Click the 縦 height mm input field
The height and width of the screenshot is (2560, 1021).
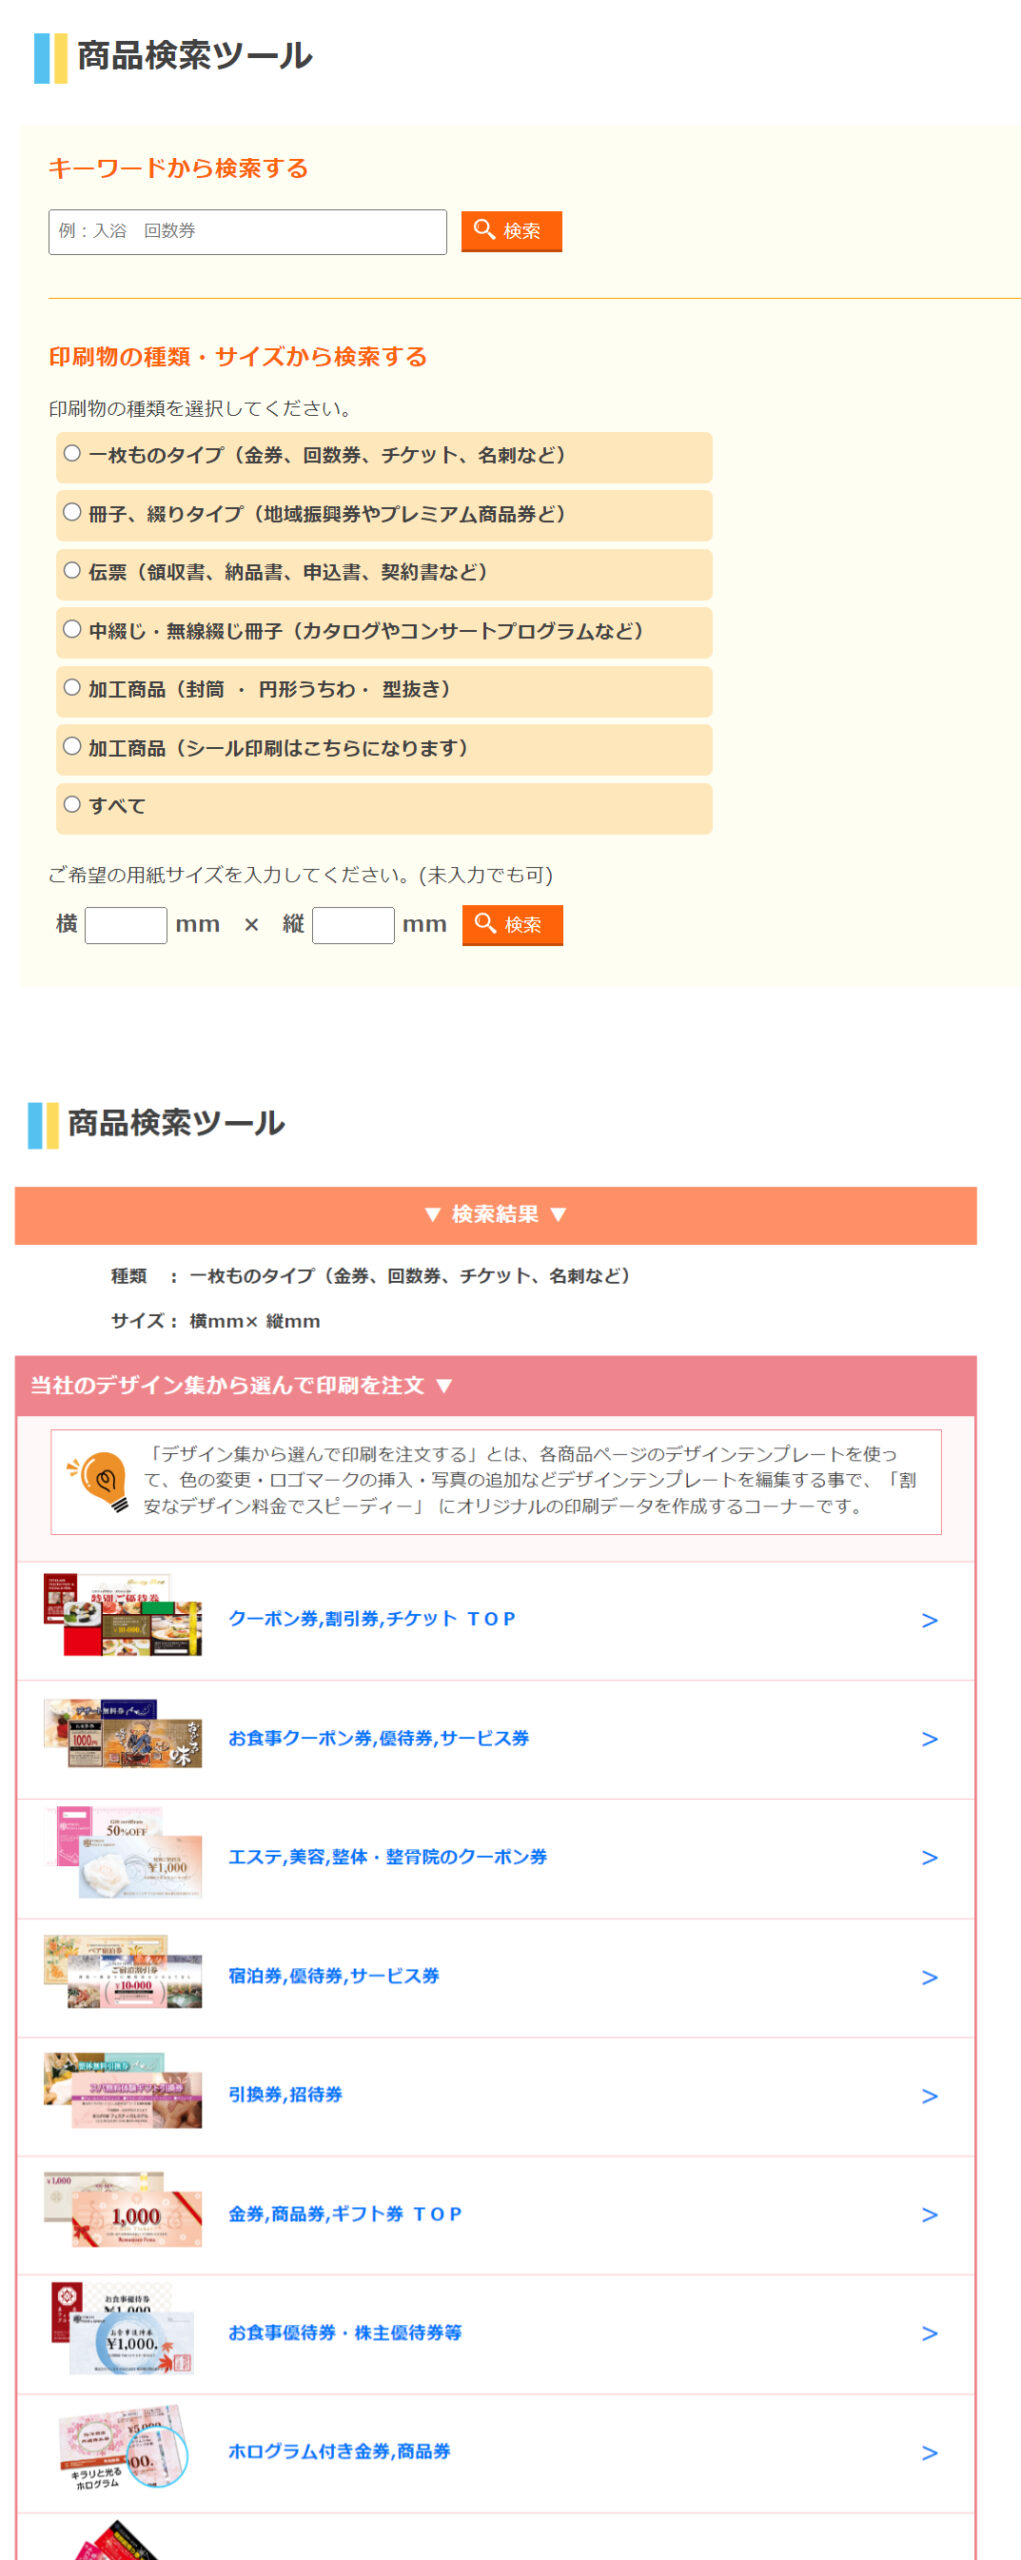[353, 925]
